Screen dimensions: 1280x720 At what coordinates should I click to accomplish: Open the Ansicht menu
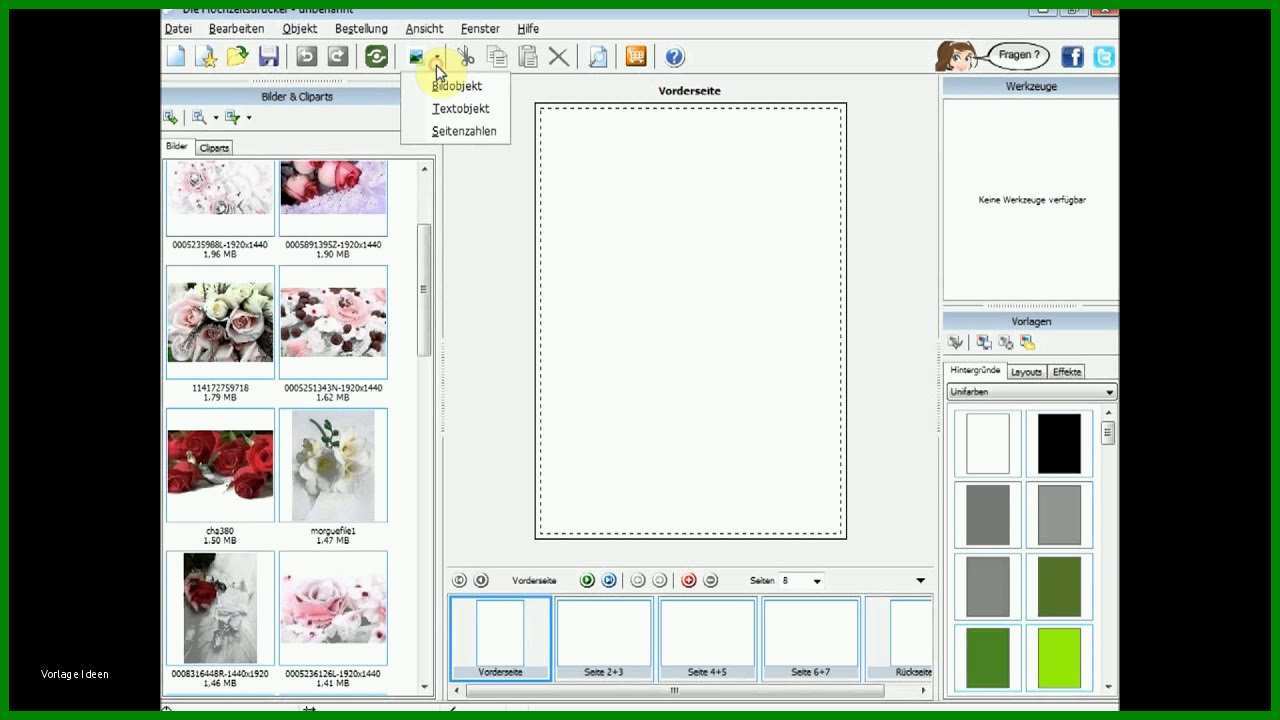(424, 29)
